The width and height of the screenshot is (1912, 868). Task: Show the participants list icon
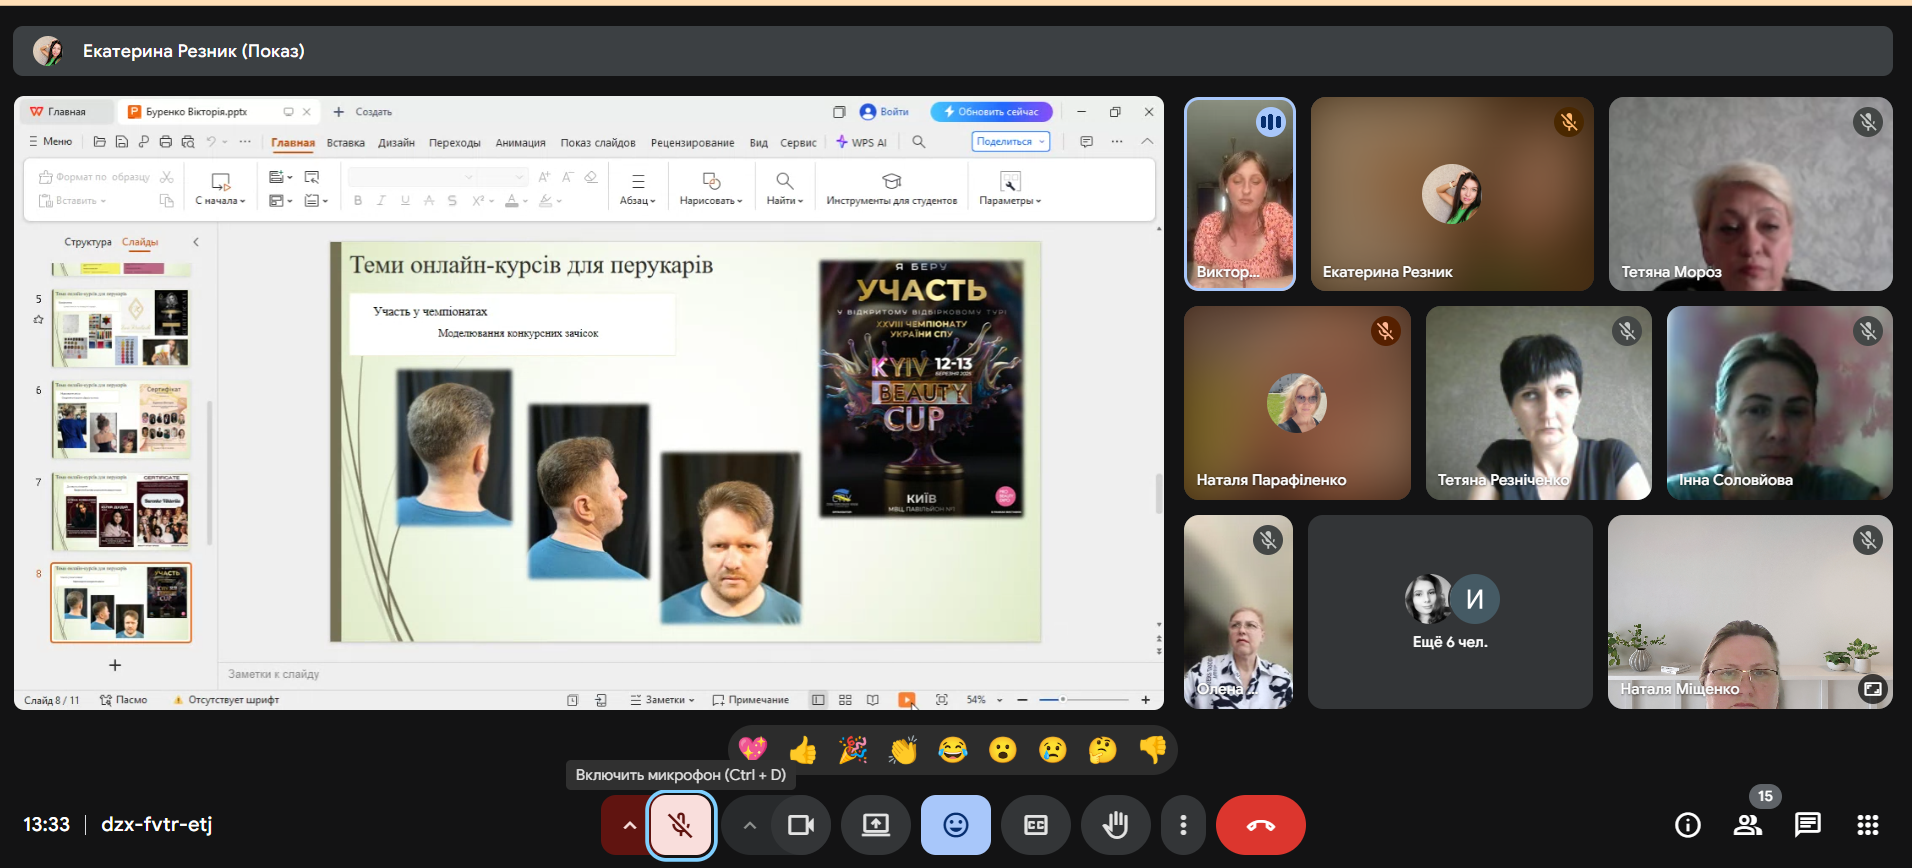pos(1748,825)
